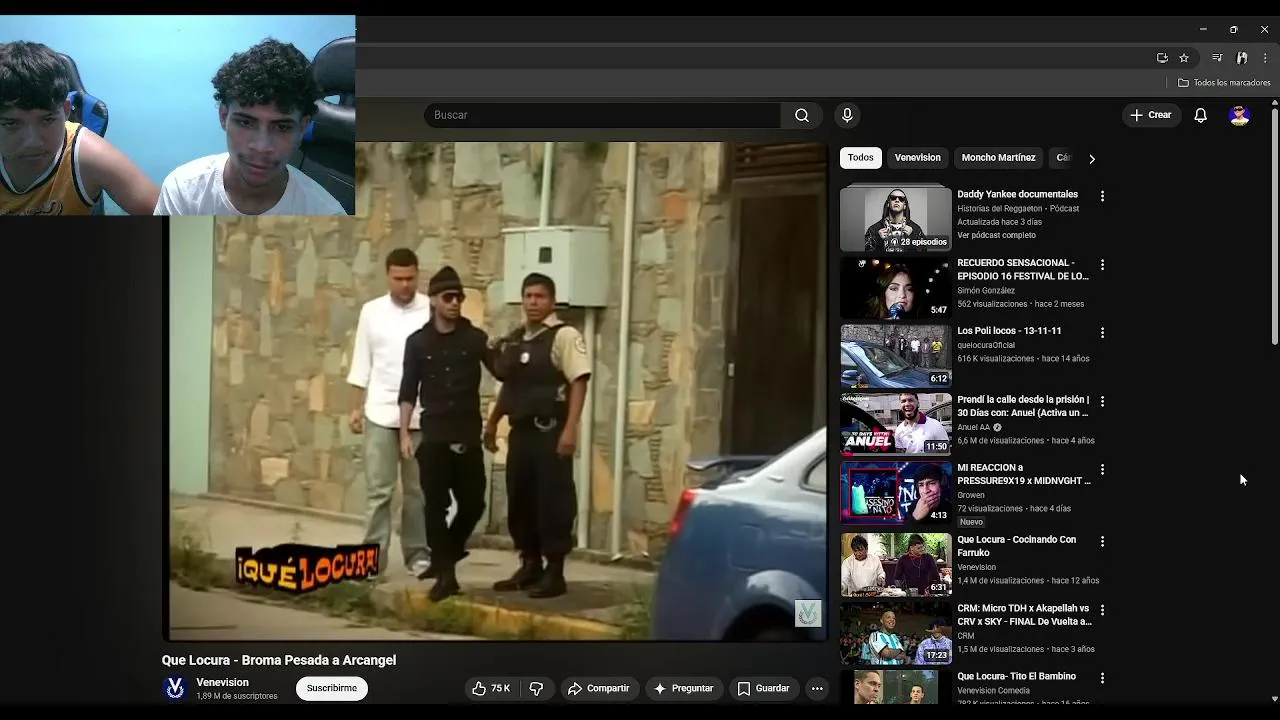Screen dimensions: 1280x720
Task: Click the main video player to pause
Action: pyautogui.click(x=495, y=390)
